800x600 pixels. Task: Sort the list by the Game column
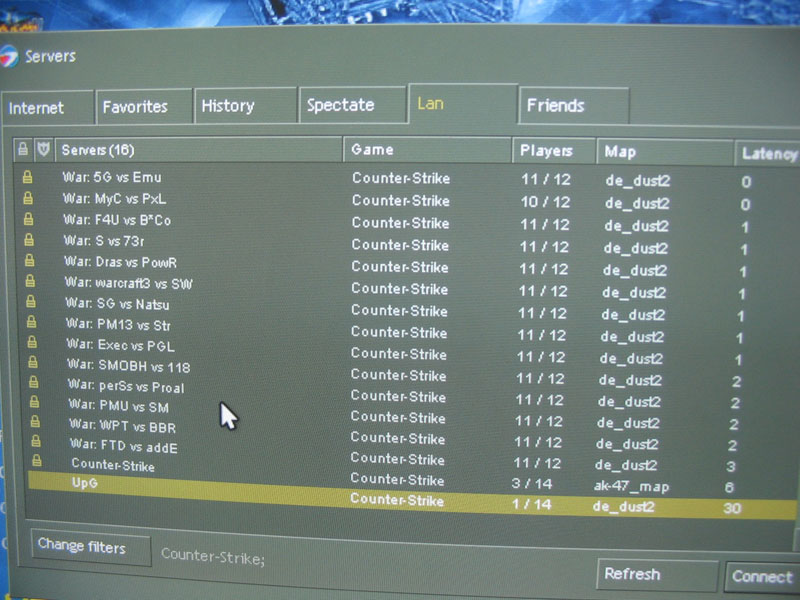[x=428, y=149]
